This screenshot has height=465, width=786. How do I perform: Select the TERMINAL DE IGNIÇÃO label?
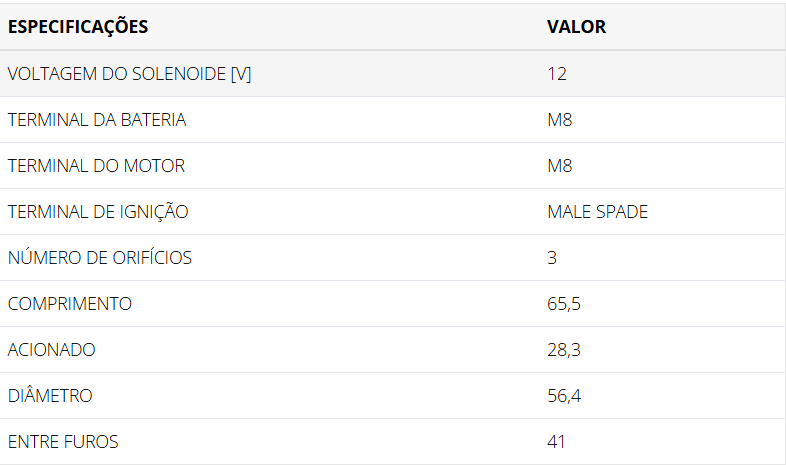(98, 212)
